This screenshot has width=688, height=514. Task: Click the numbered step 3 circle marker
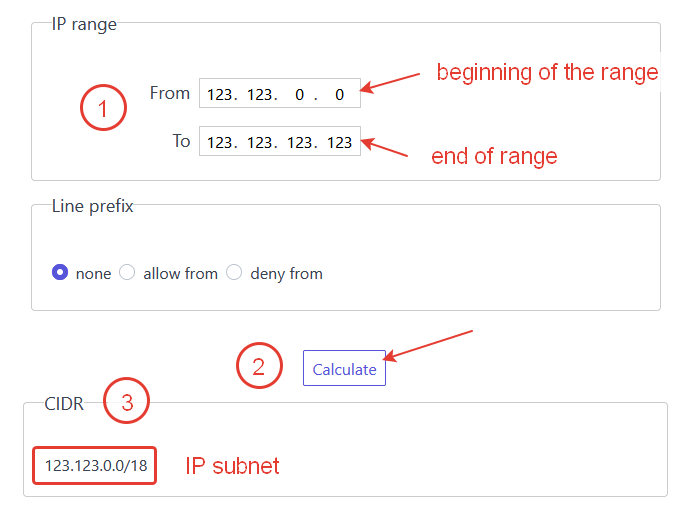tap(127, 403)
